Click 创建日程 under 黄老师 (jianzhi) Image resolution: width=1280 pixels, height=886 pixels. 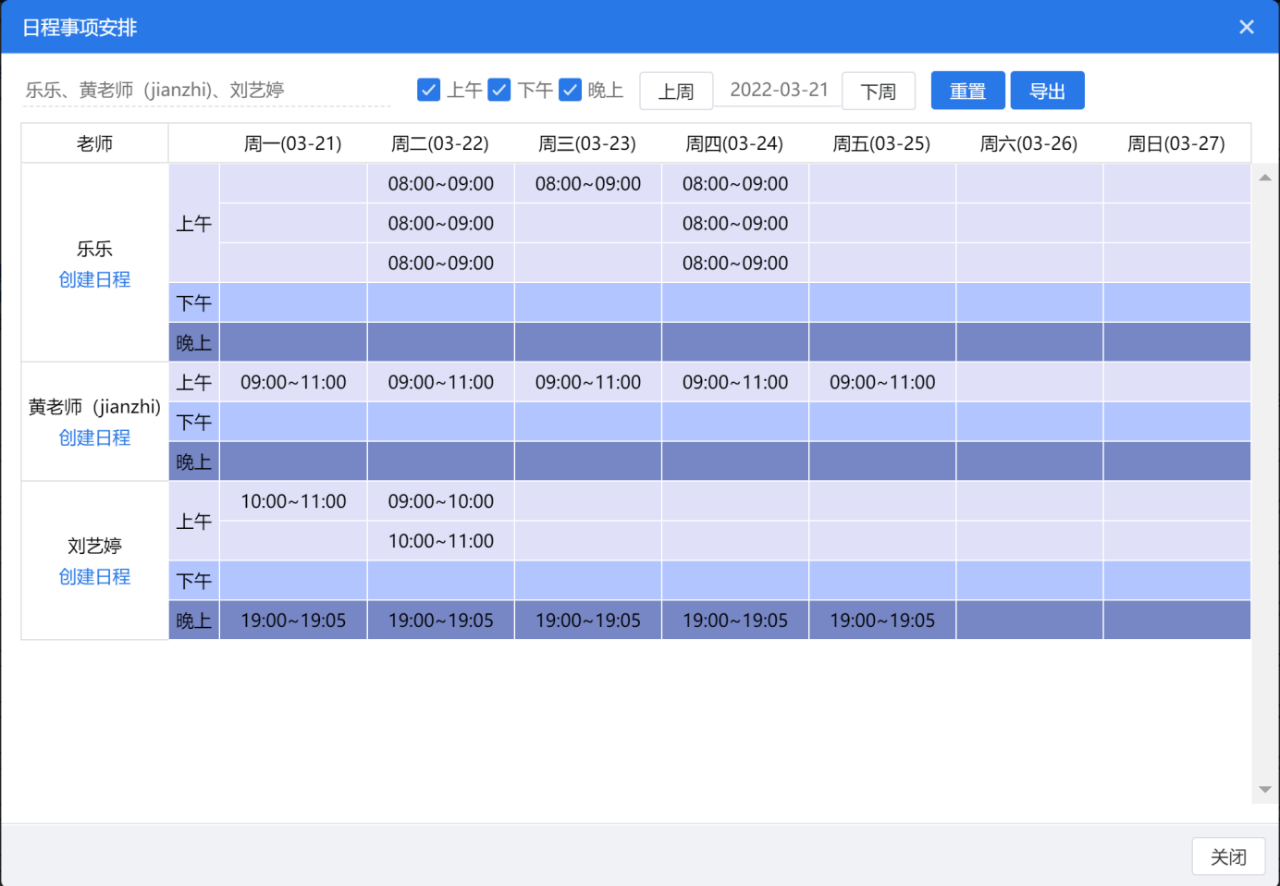94,438
